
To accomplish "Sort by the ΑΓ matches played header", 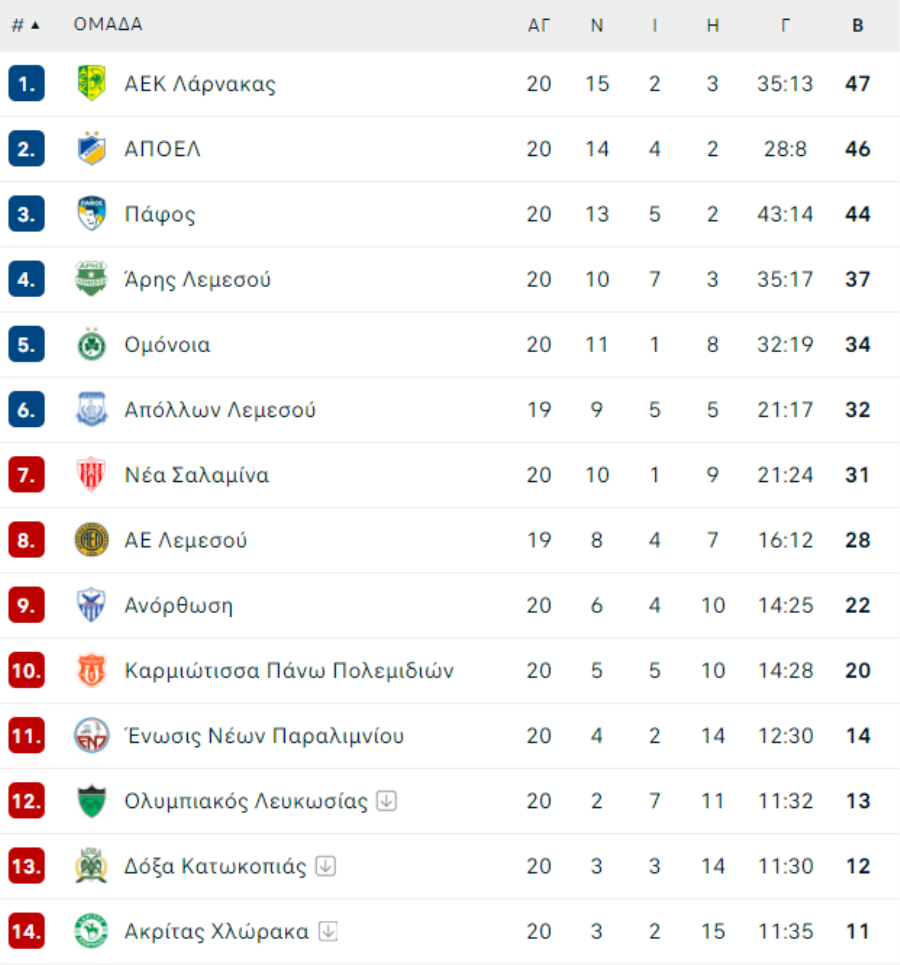I will pos(539,25).
